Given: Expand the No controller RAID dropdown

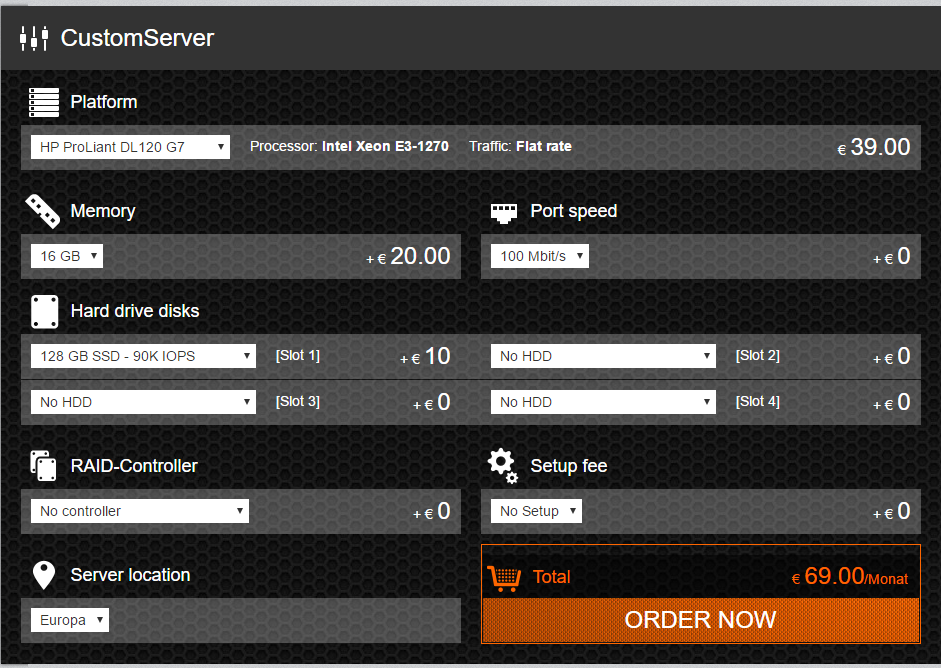Looking at the screenshot, I should (140, 511).
